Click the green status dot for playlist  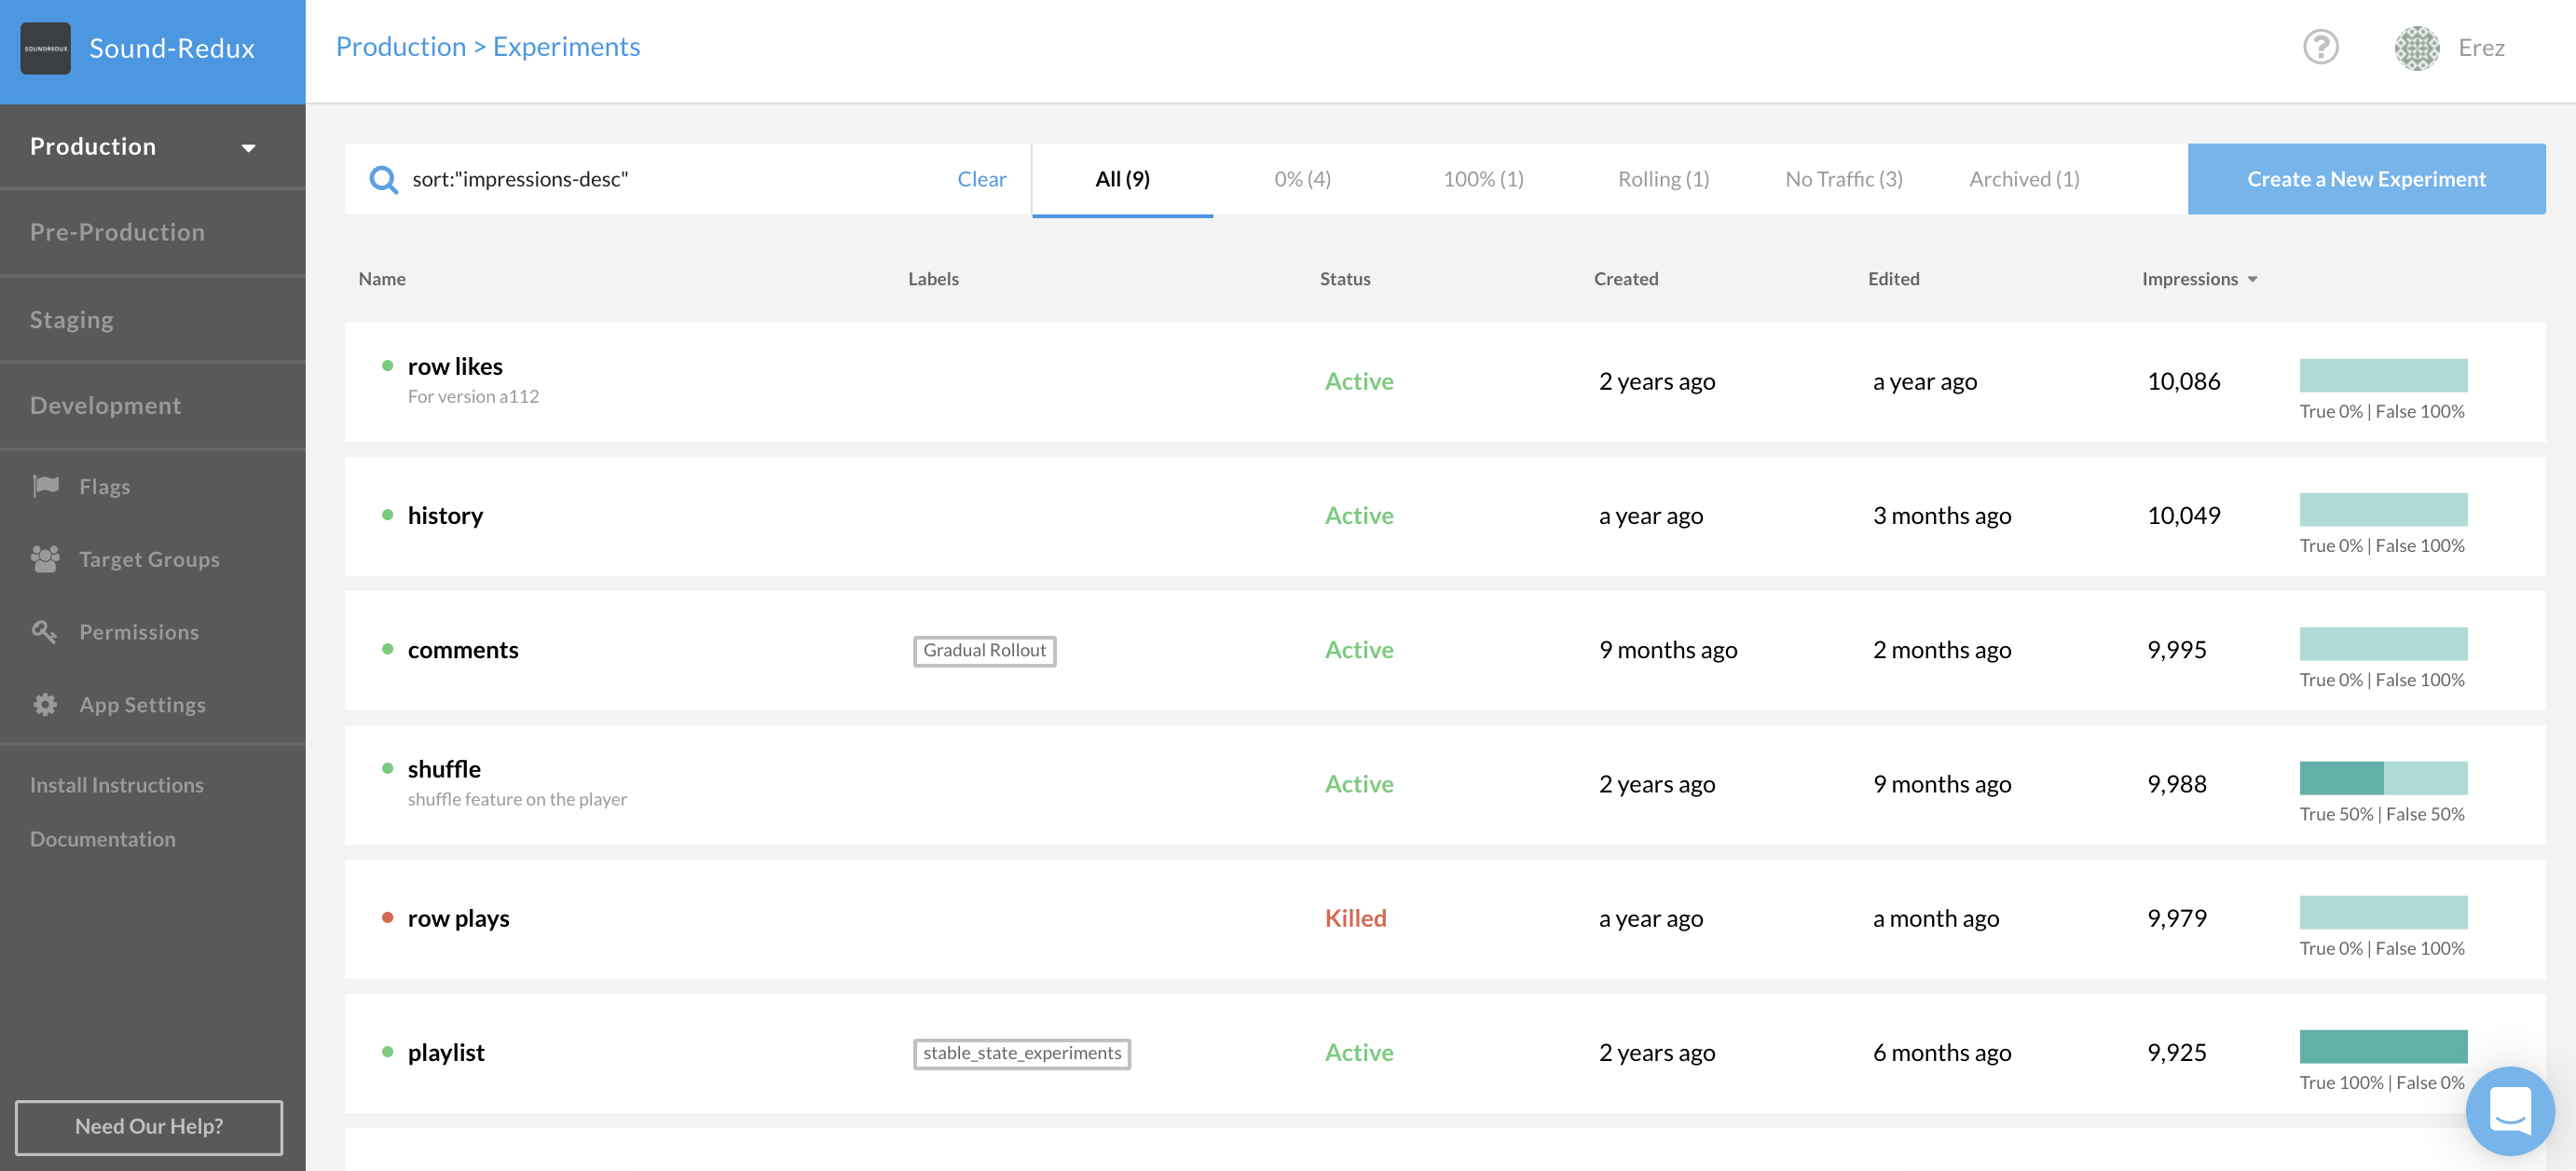(387, 1051)
